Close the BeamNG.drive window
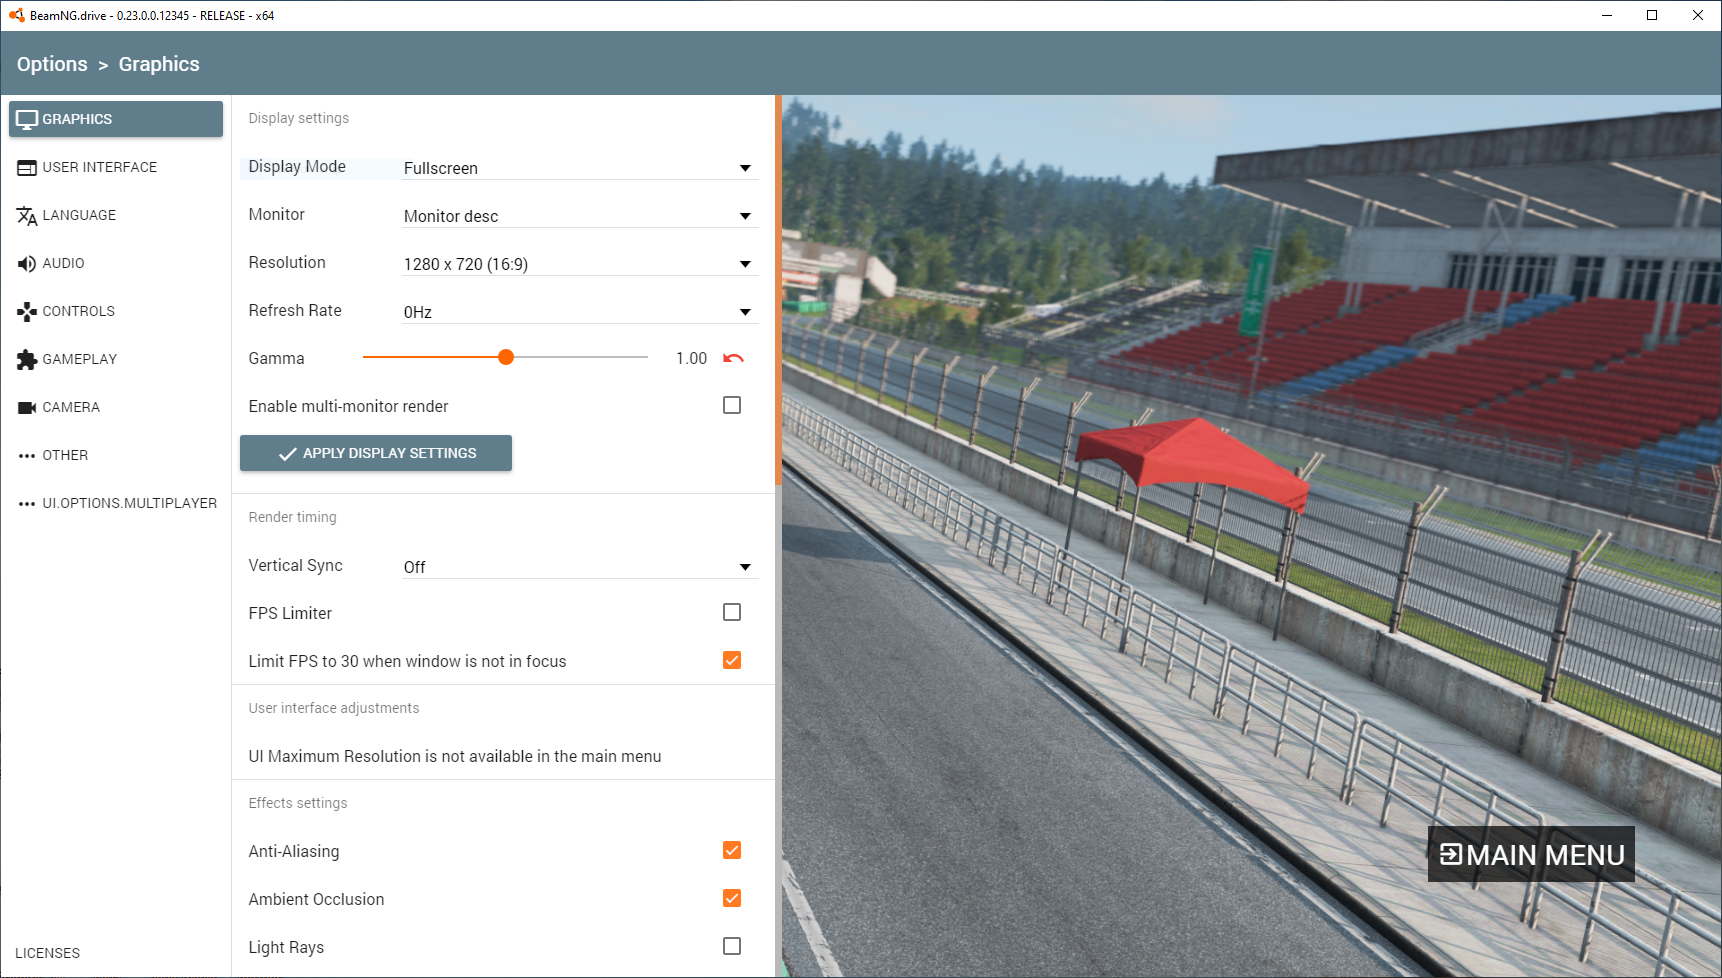 (x=1698, y=15)
